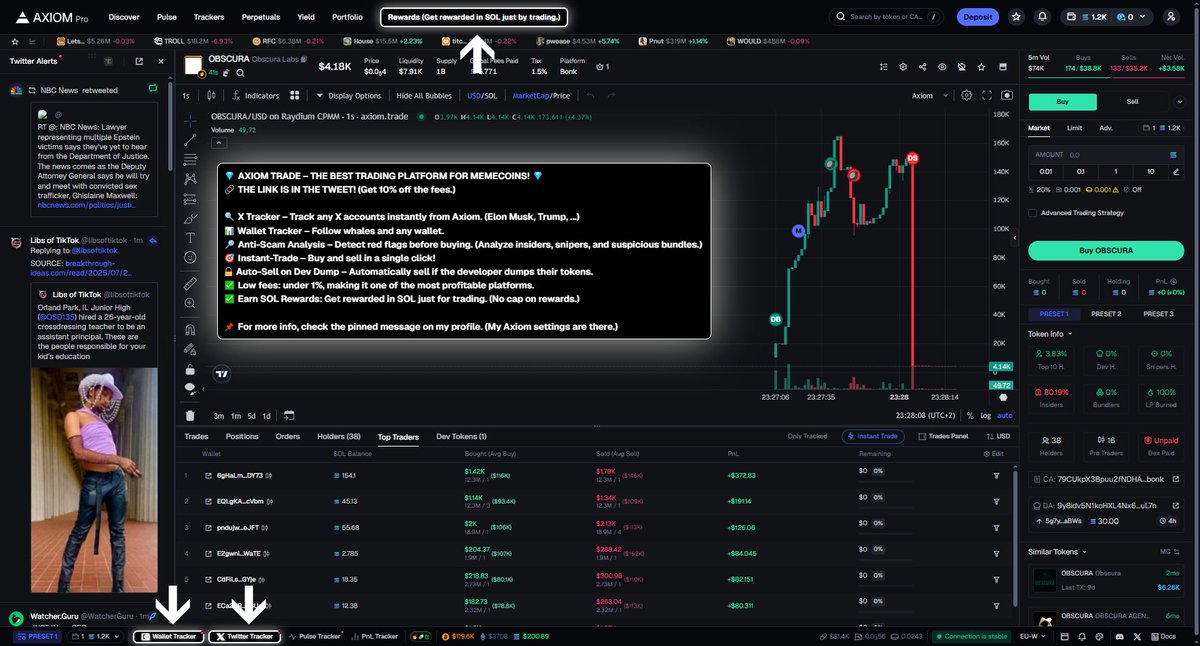Enter fullscreen chart mode
Viewport: 1200px width, 646px height.
pyautogui.click(x=986, y=95)
